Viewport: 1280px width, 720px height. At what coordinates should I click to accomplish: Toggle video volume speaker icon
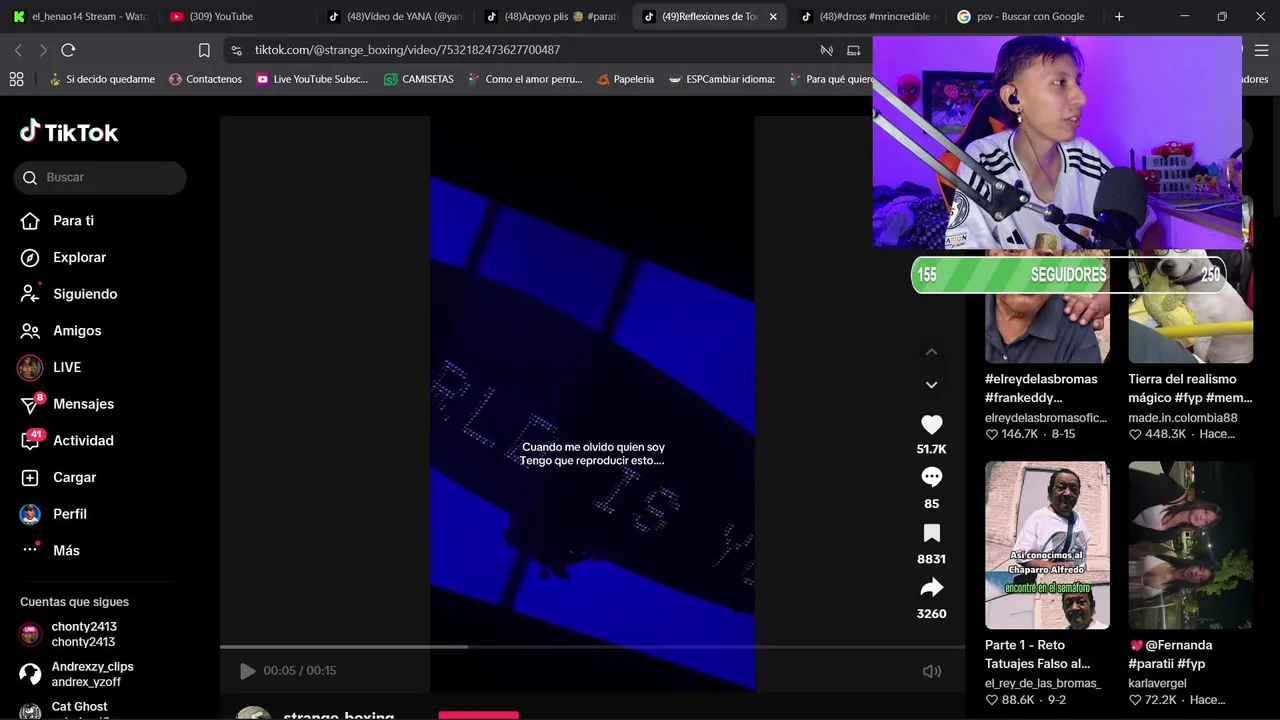pos(932,671)
